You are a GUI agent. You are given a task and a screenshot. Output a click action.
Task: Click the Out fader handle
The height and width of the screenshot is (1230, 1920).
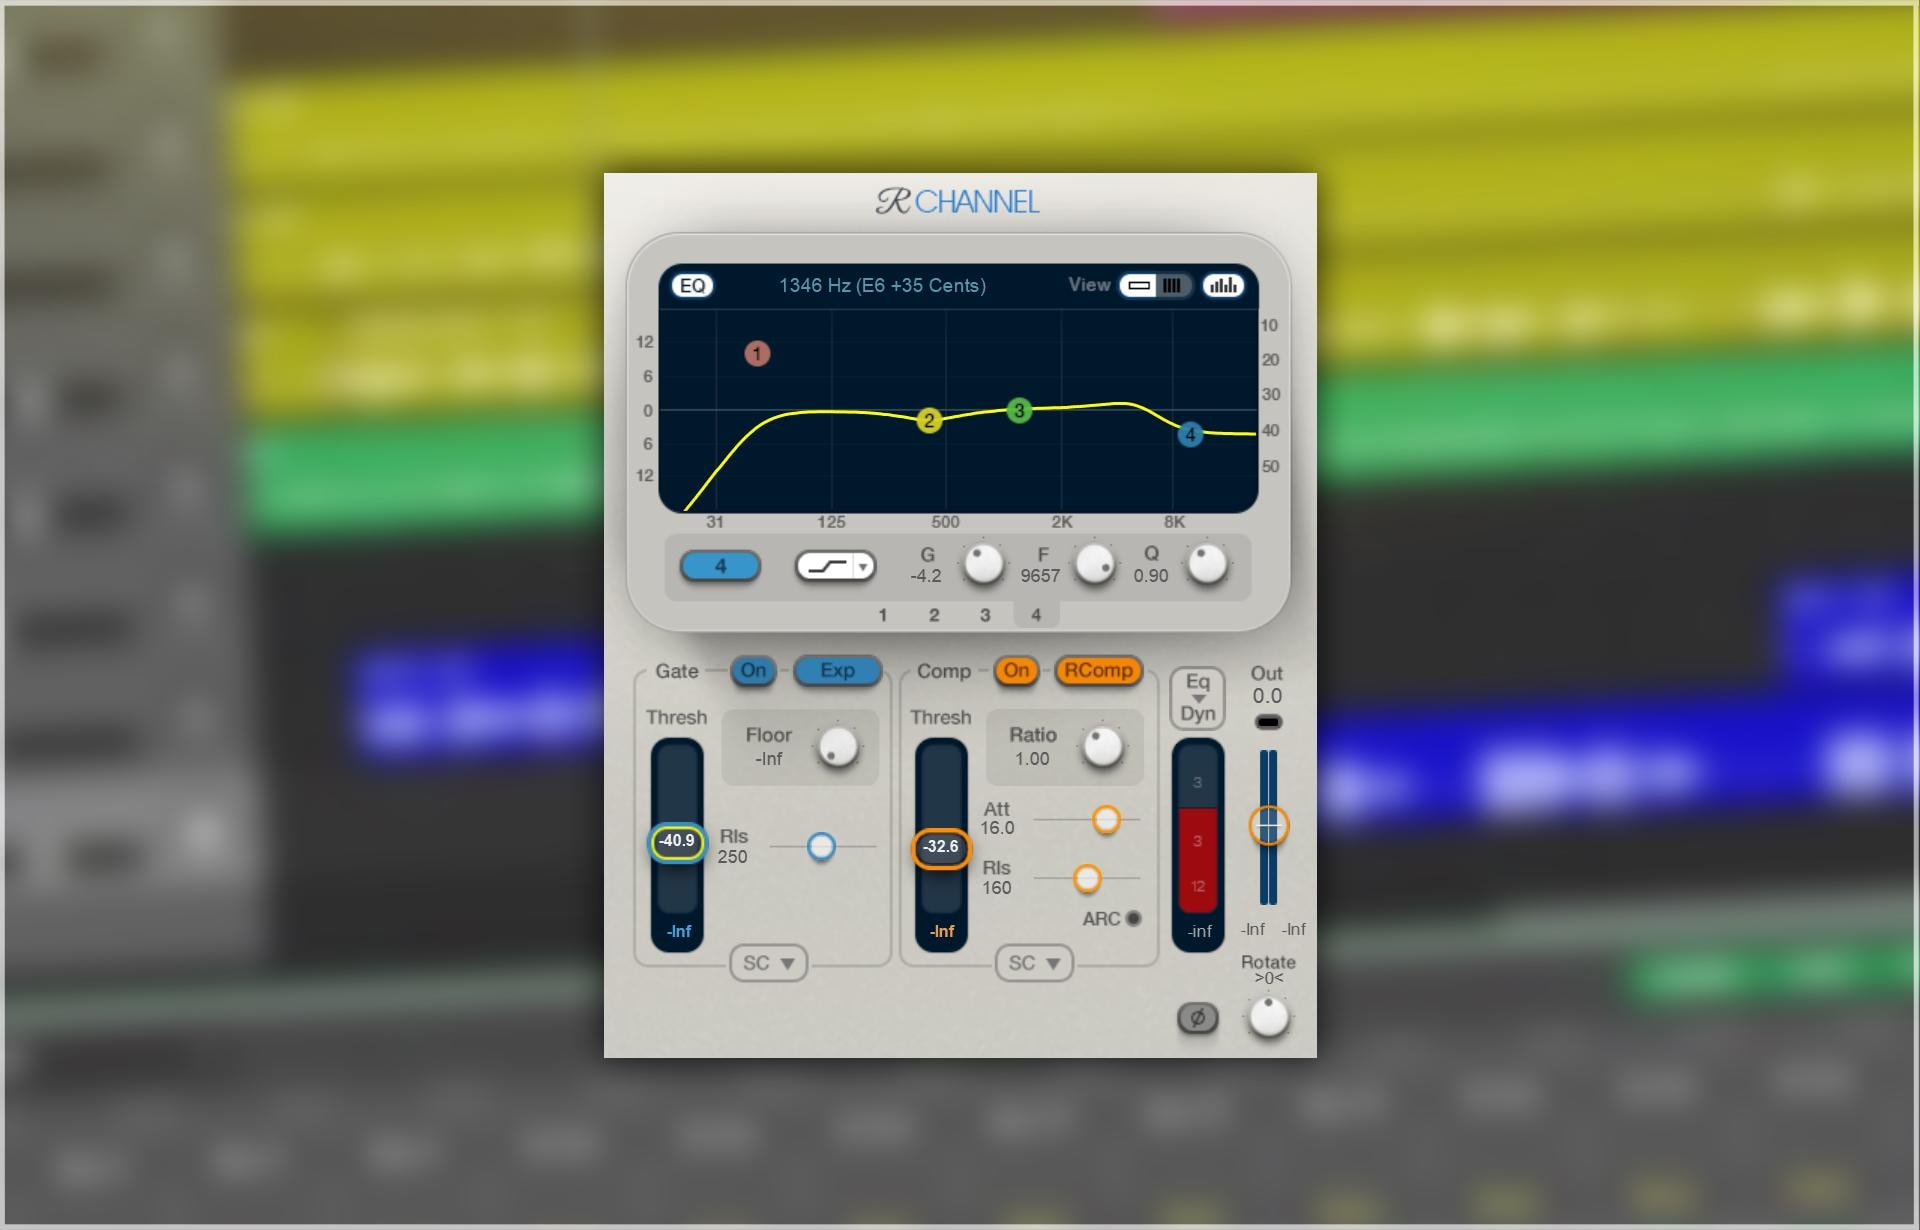point(1268,826)
